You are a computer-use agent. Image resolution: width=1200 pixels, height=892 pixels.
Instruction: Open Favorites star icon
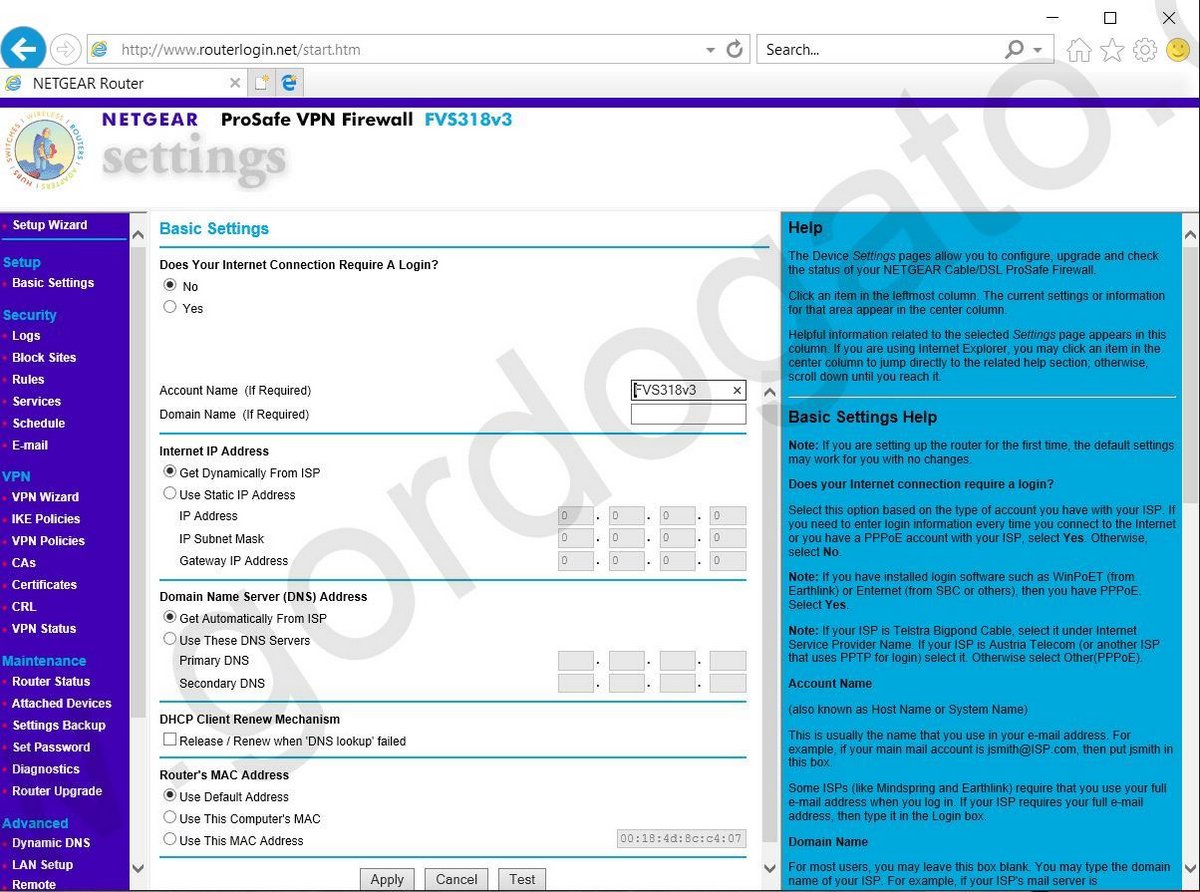1112,50
